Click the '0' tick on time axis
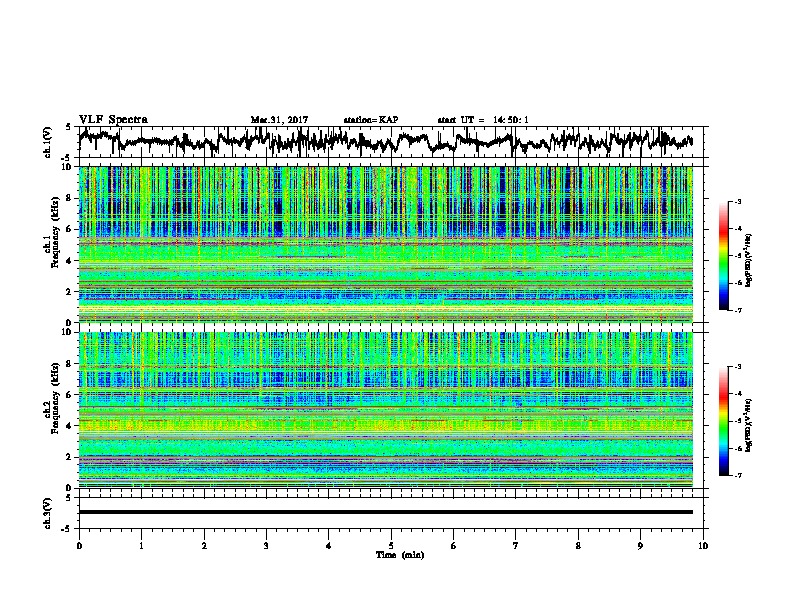 (79, 545)
